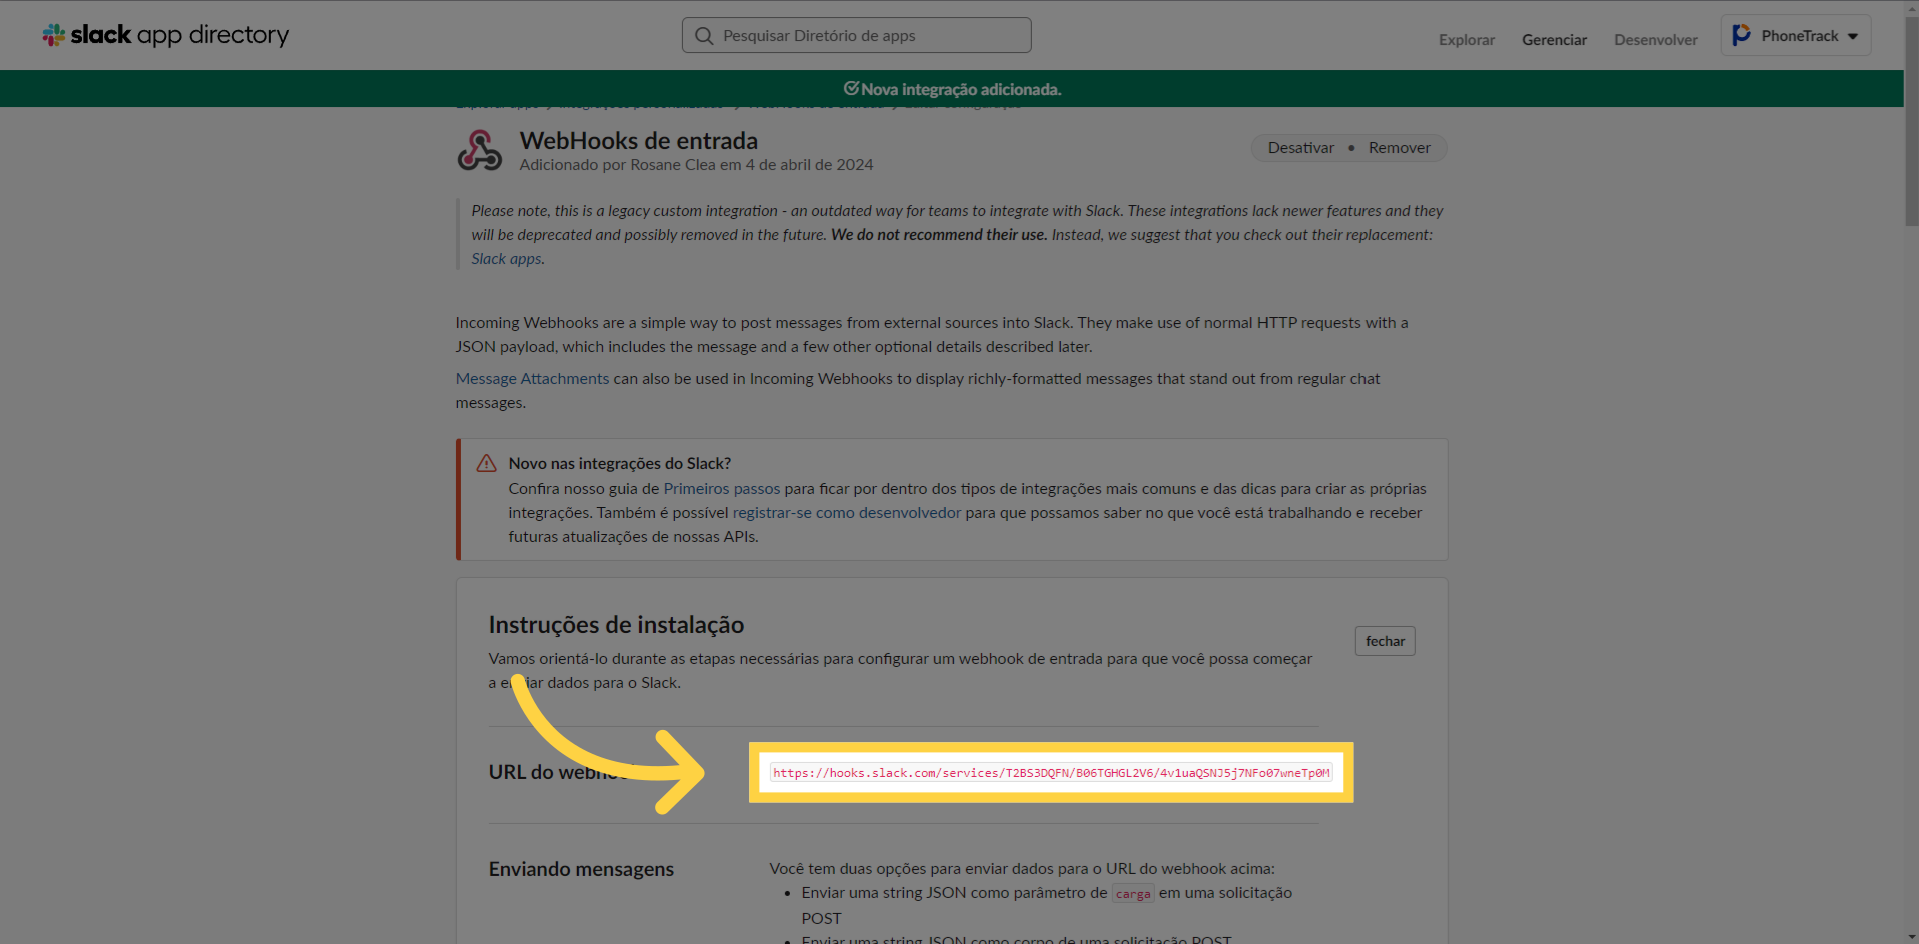The image size is (1919, 944).
Task: Click the 'carga' code label
Action: [x=1133, y=894]
